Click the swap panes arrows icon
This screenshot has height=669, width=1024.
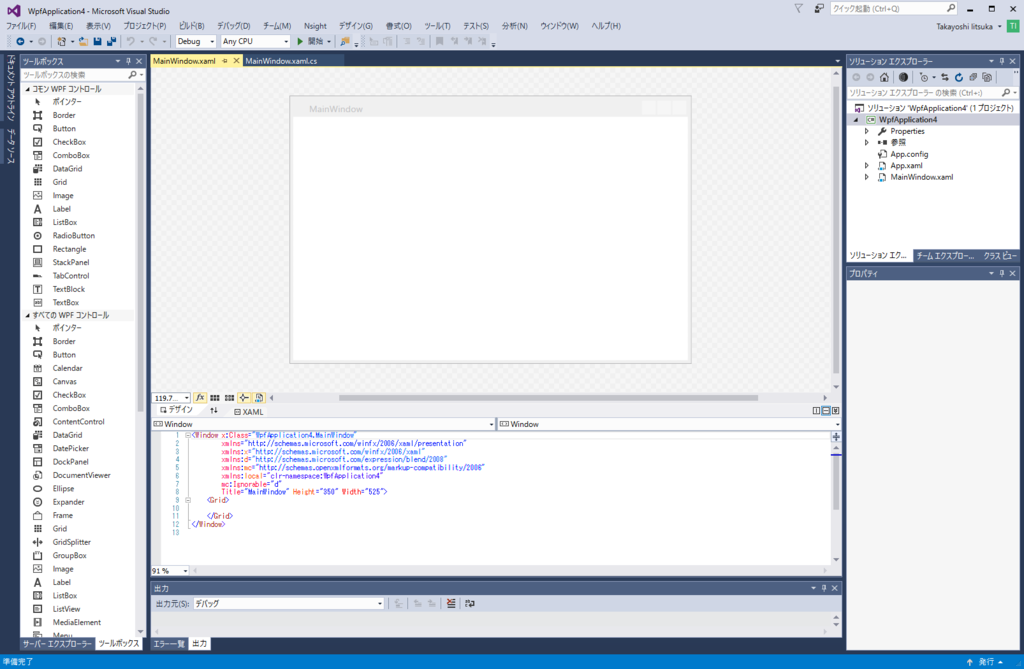tap(214, 411)
